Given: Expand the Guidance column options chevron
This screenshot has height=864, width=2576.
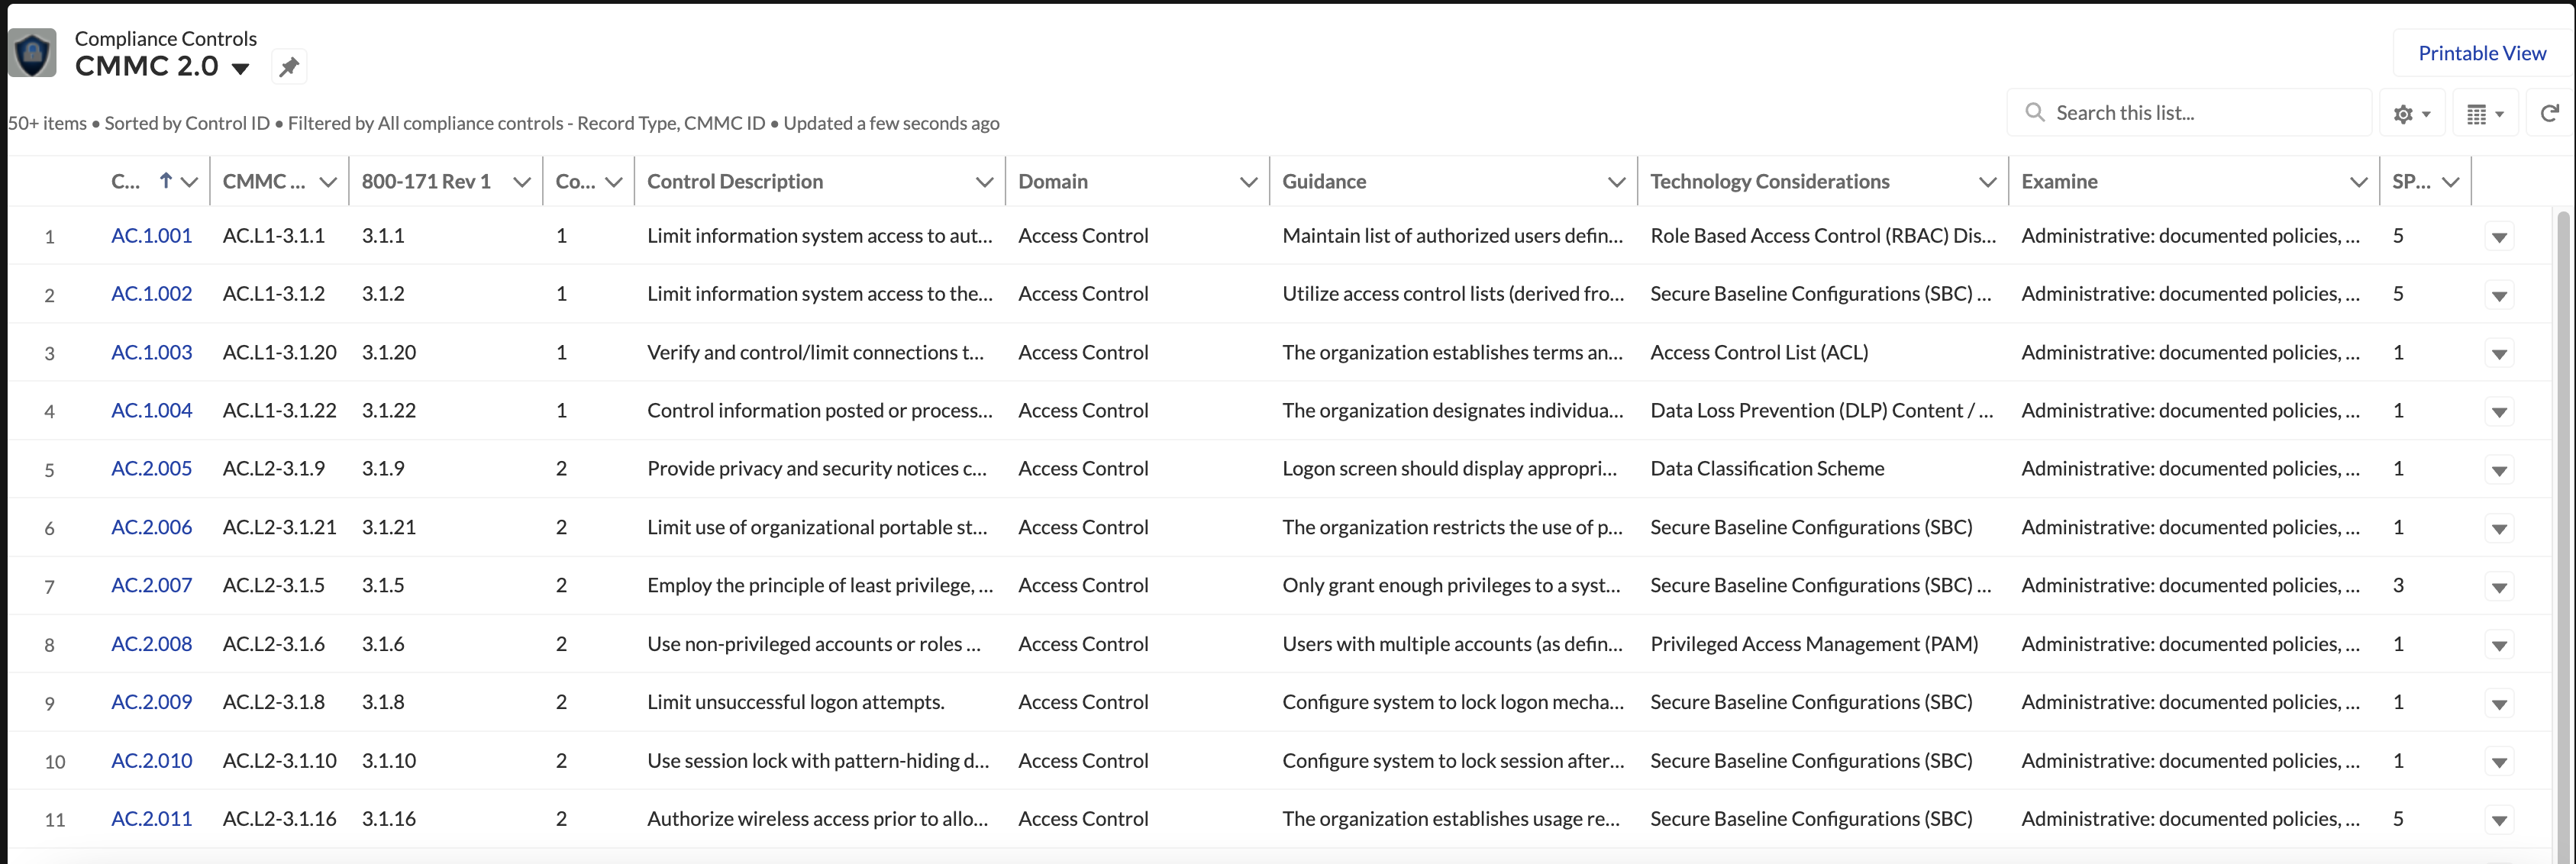Looking at the screenshot, I should coord(1615,182).
